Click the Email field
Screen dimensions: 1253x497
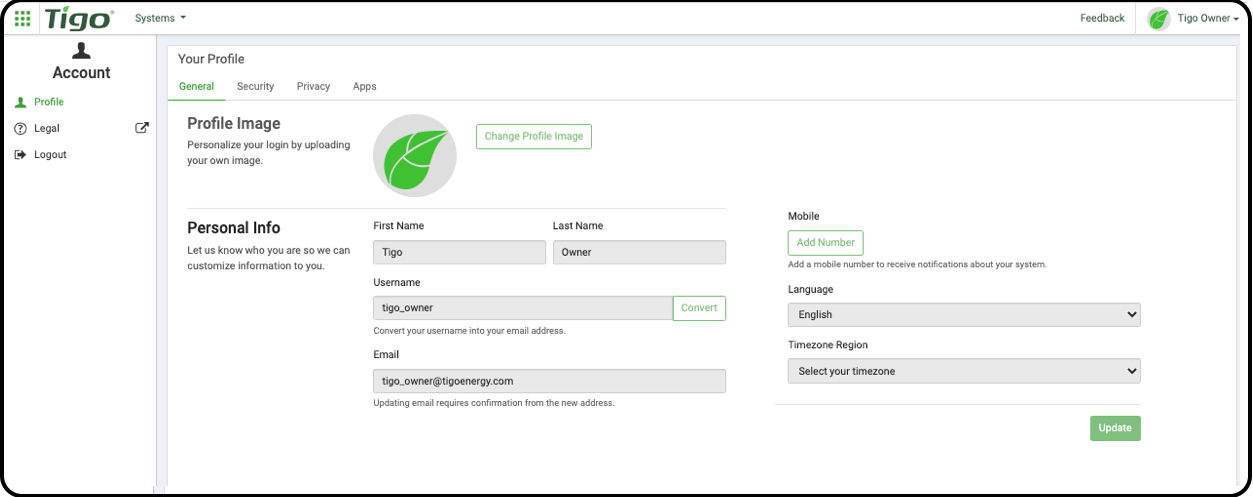coord(549,381)
